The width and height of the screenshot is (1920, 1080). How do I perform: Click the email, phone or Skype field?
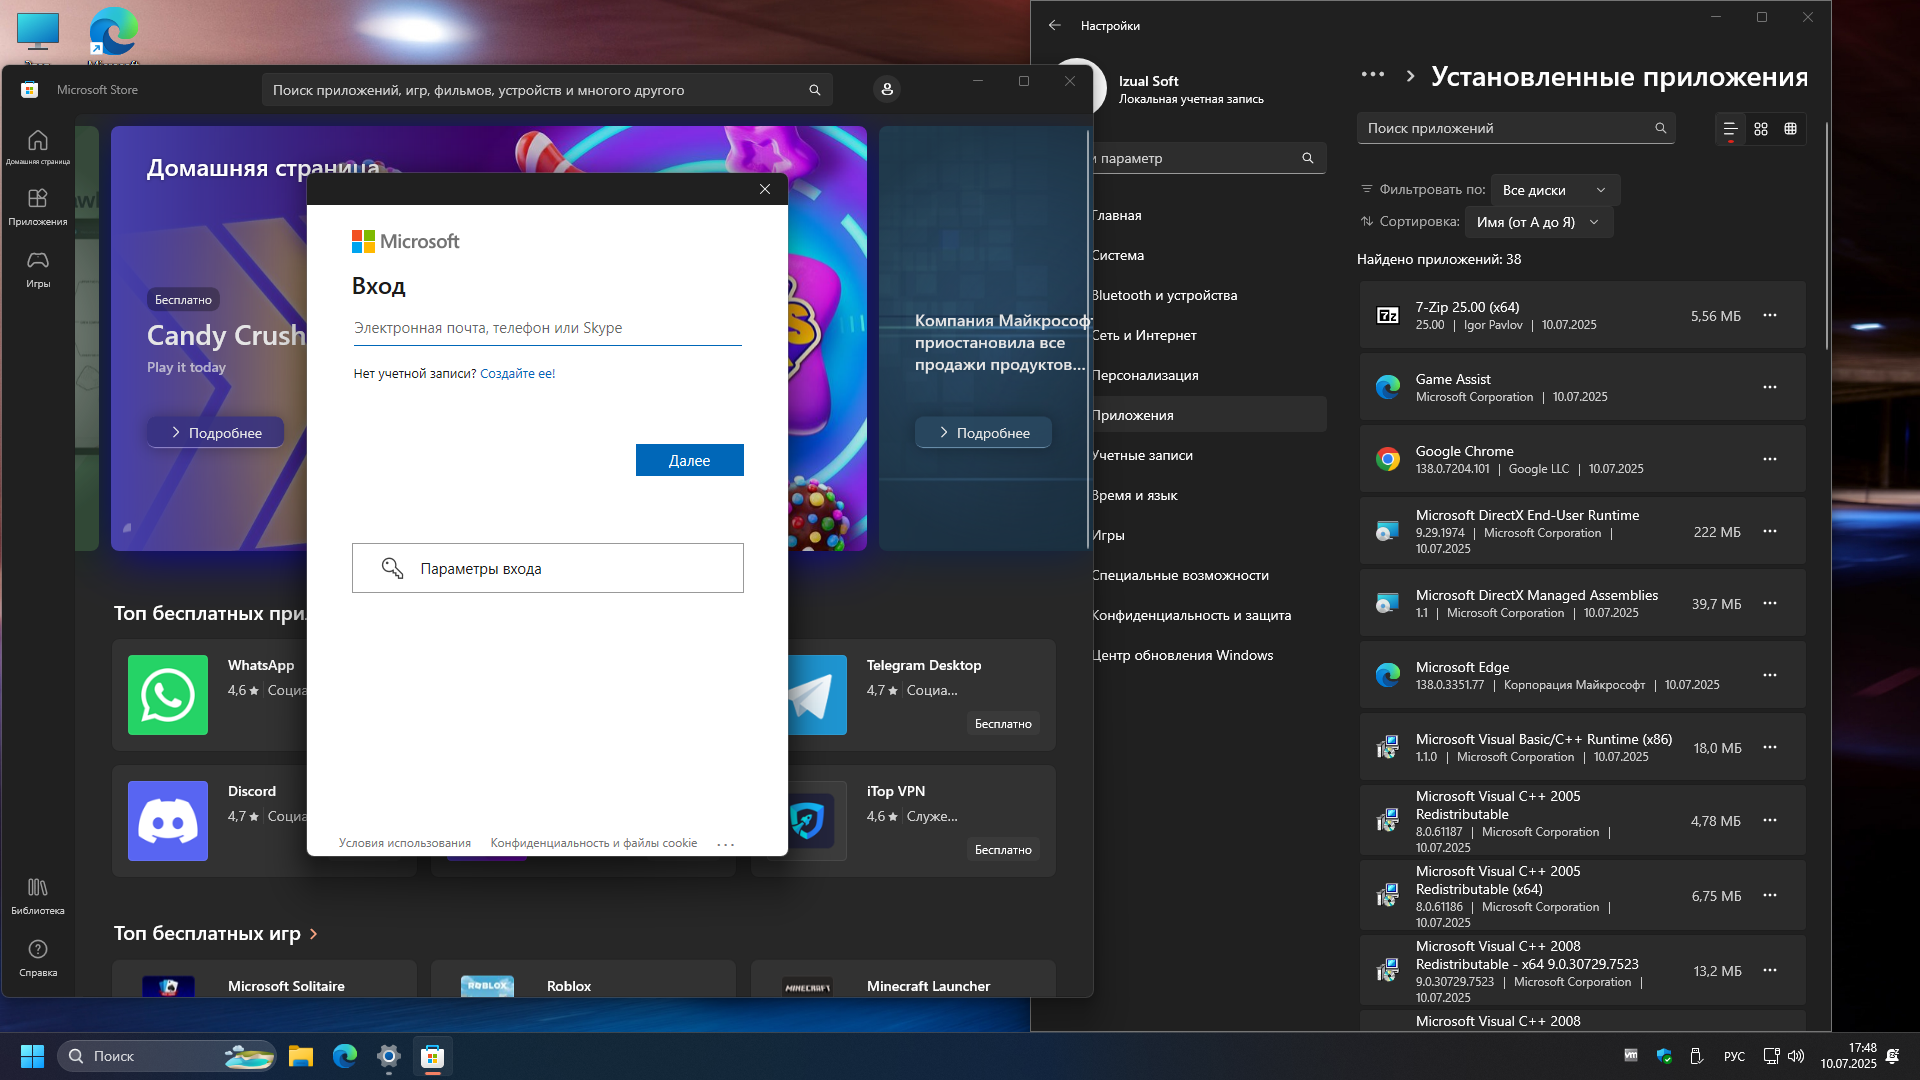click(547, 328)
